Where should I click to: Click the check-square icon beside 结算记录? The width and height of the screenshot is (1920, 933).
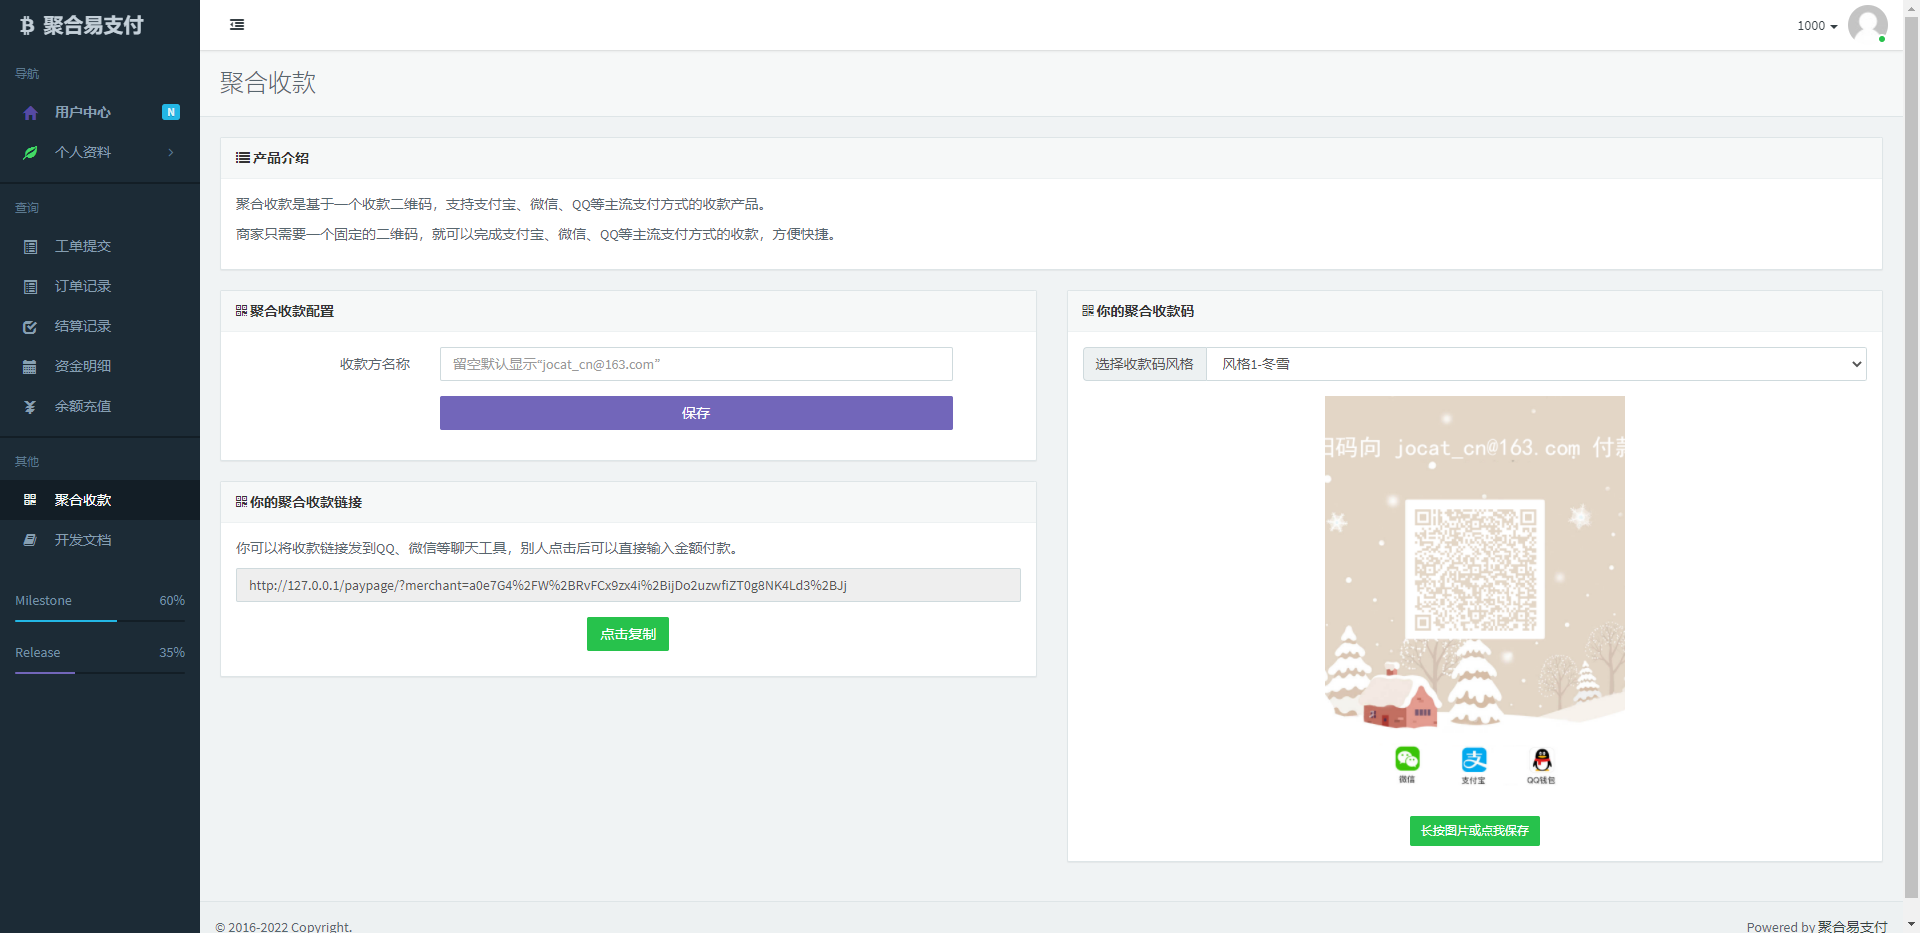30,327
